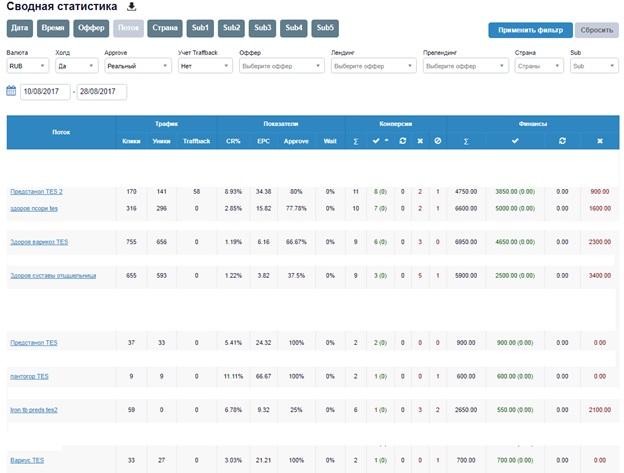Open the Холд dropdown

tap(76, 66)
